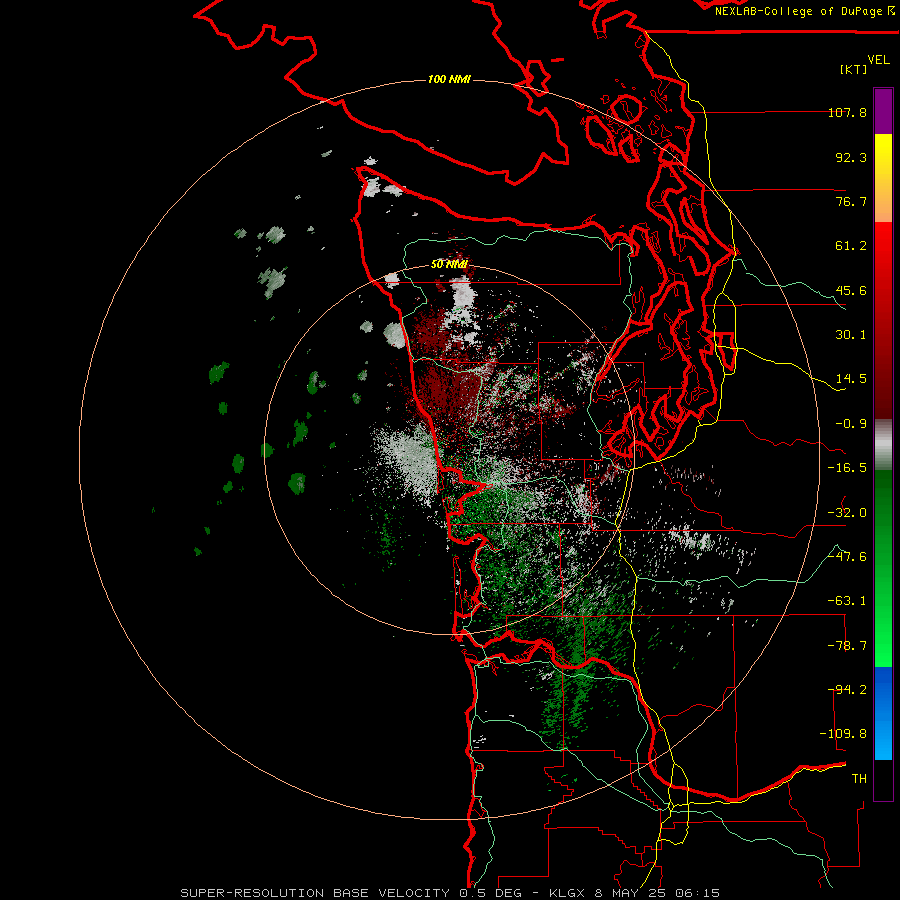Screen dimensions: 900x900
Task: Click the [KT] units label
Action: (x=853, y=69)
